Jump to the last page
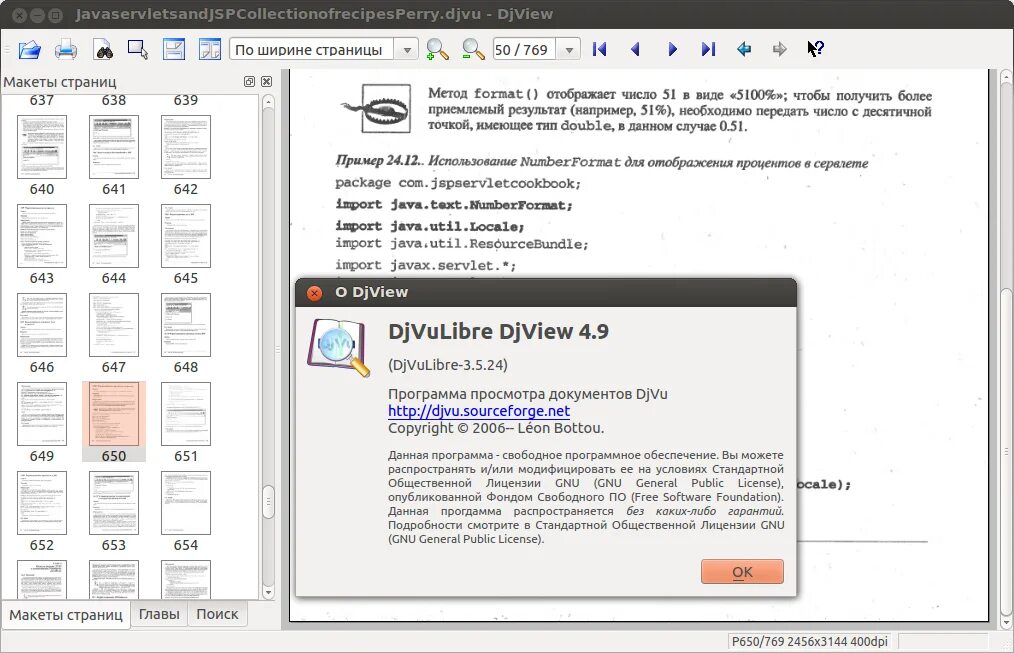This screenshot has width=1014, height=653. [x=708, y=49]
